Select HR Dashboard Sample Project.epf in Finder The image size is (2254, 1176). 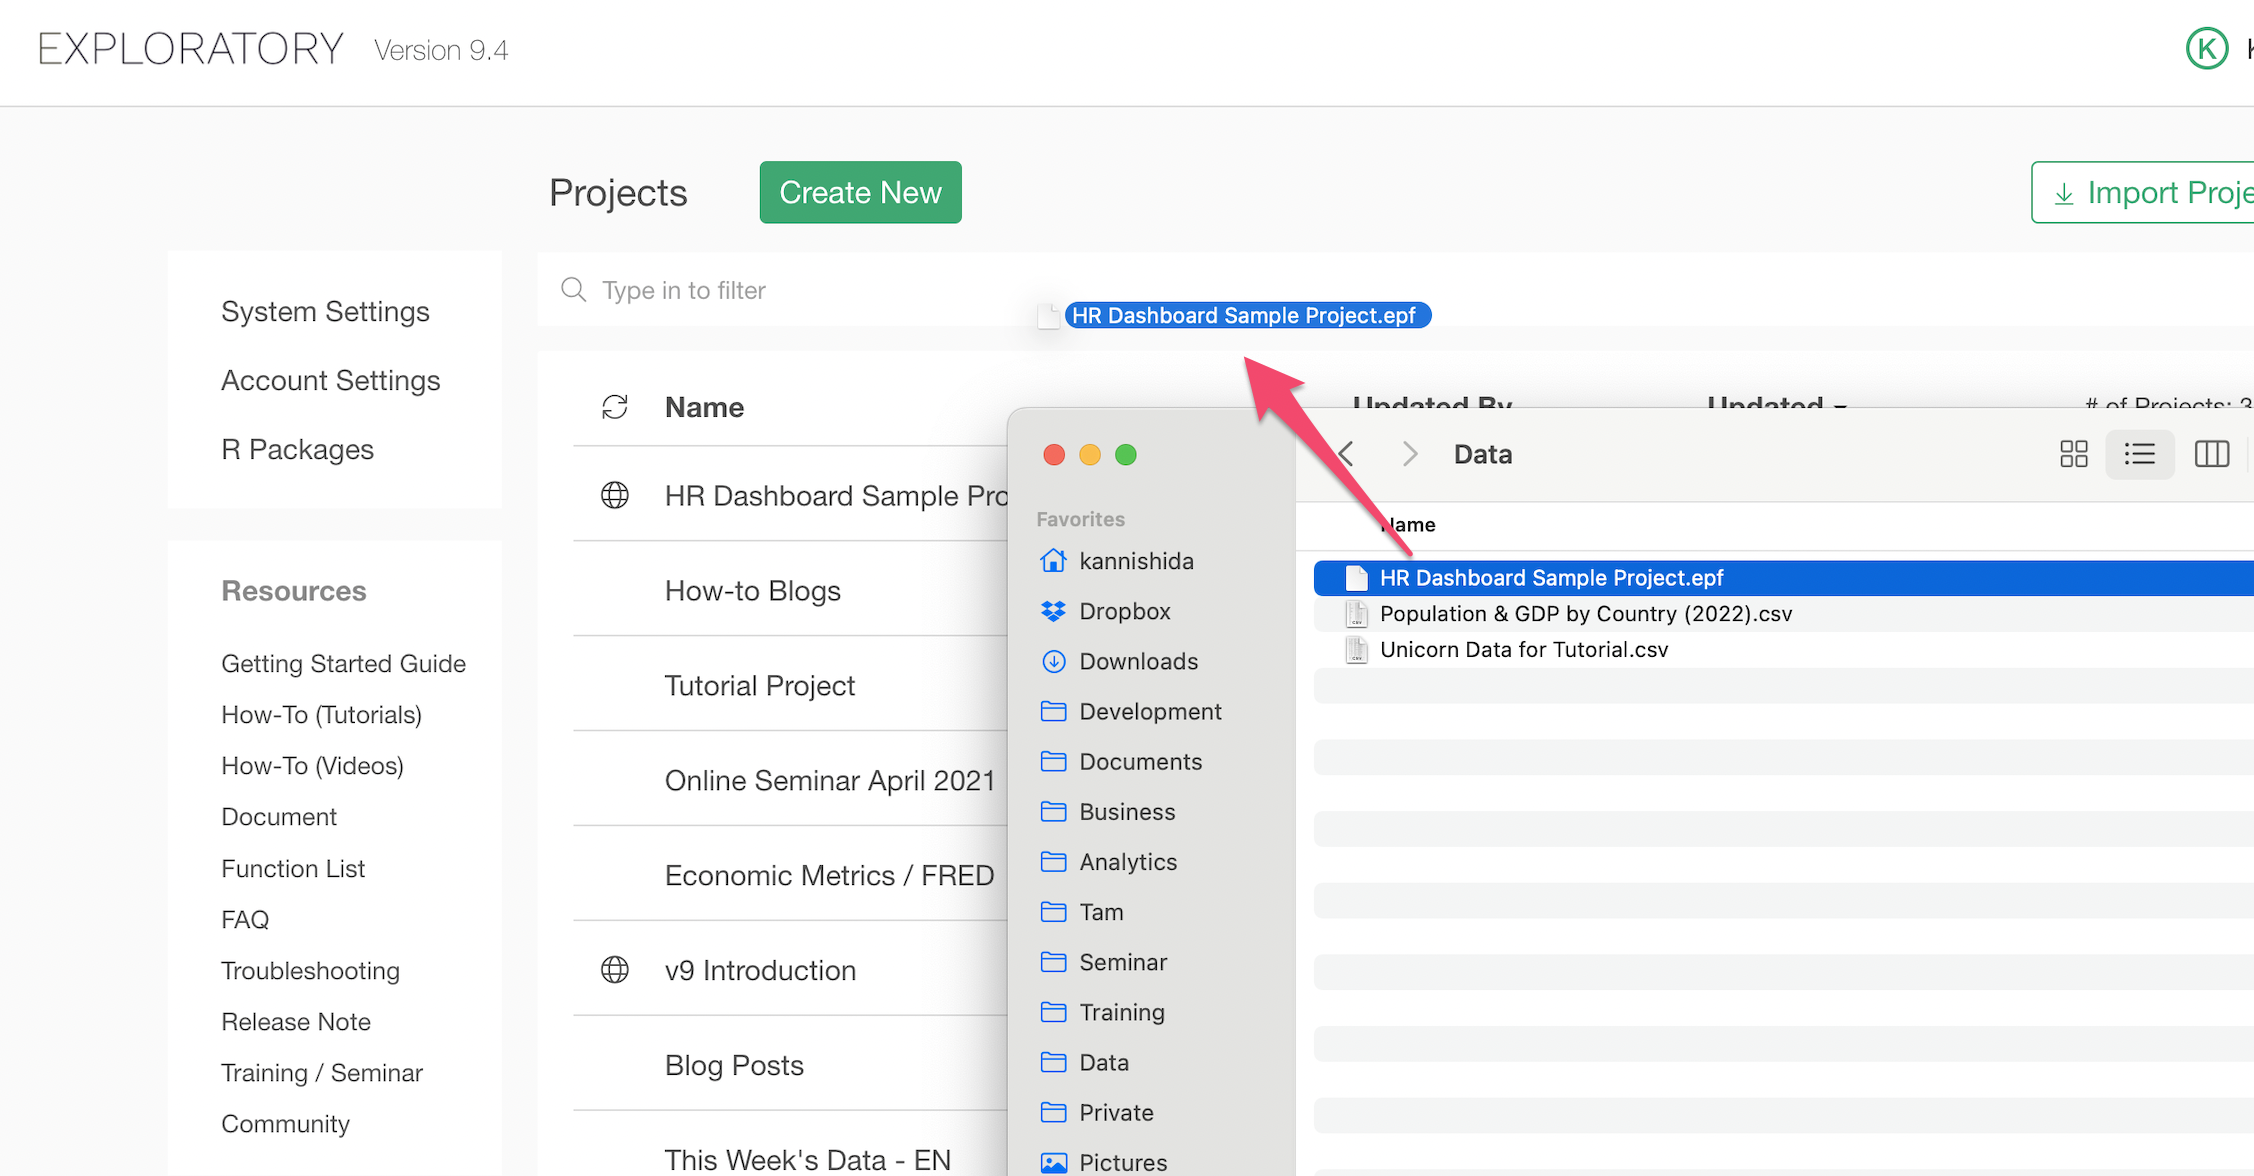[x=1783, y=578]
